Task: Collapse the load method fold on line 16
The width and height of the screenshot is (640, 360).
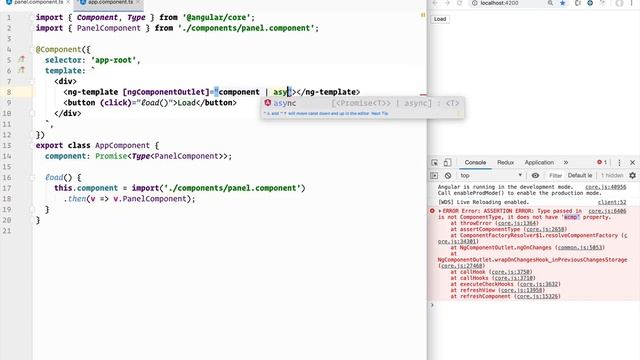Action: (x=33, y=177)
